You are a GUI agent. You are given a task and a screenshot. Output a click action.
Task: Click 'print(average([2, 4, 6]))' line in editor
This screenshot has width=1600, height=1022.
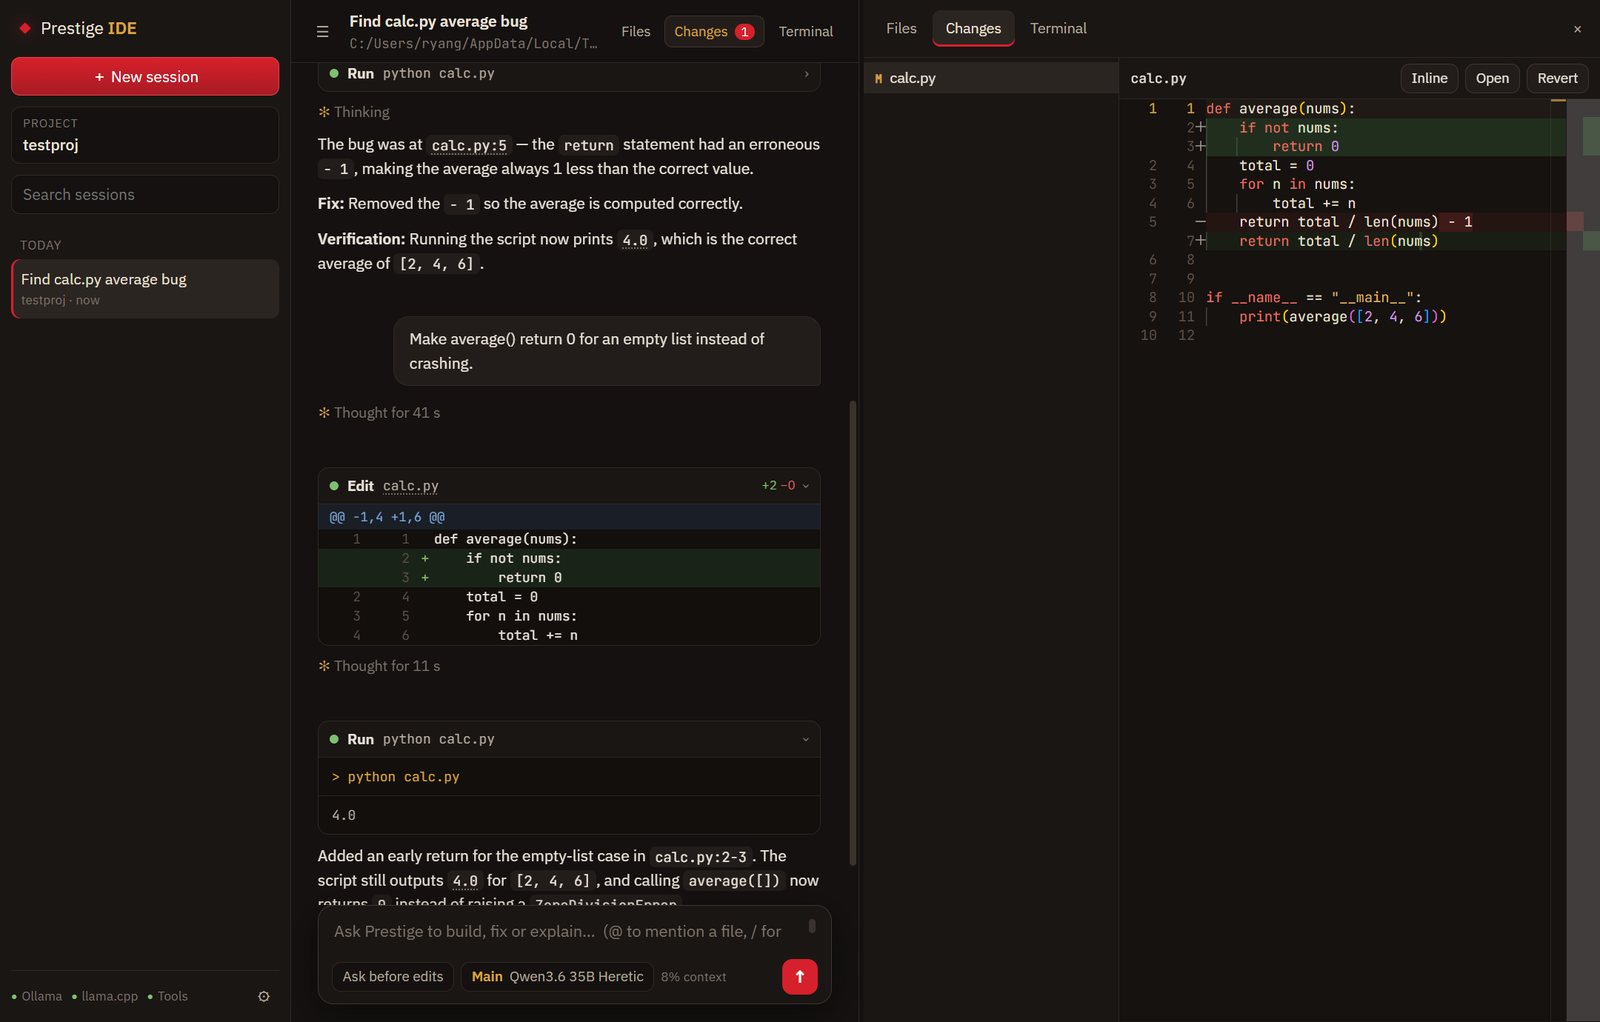point(1342,317)
